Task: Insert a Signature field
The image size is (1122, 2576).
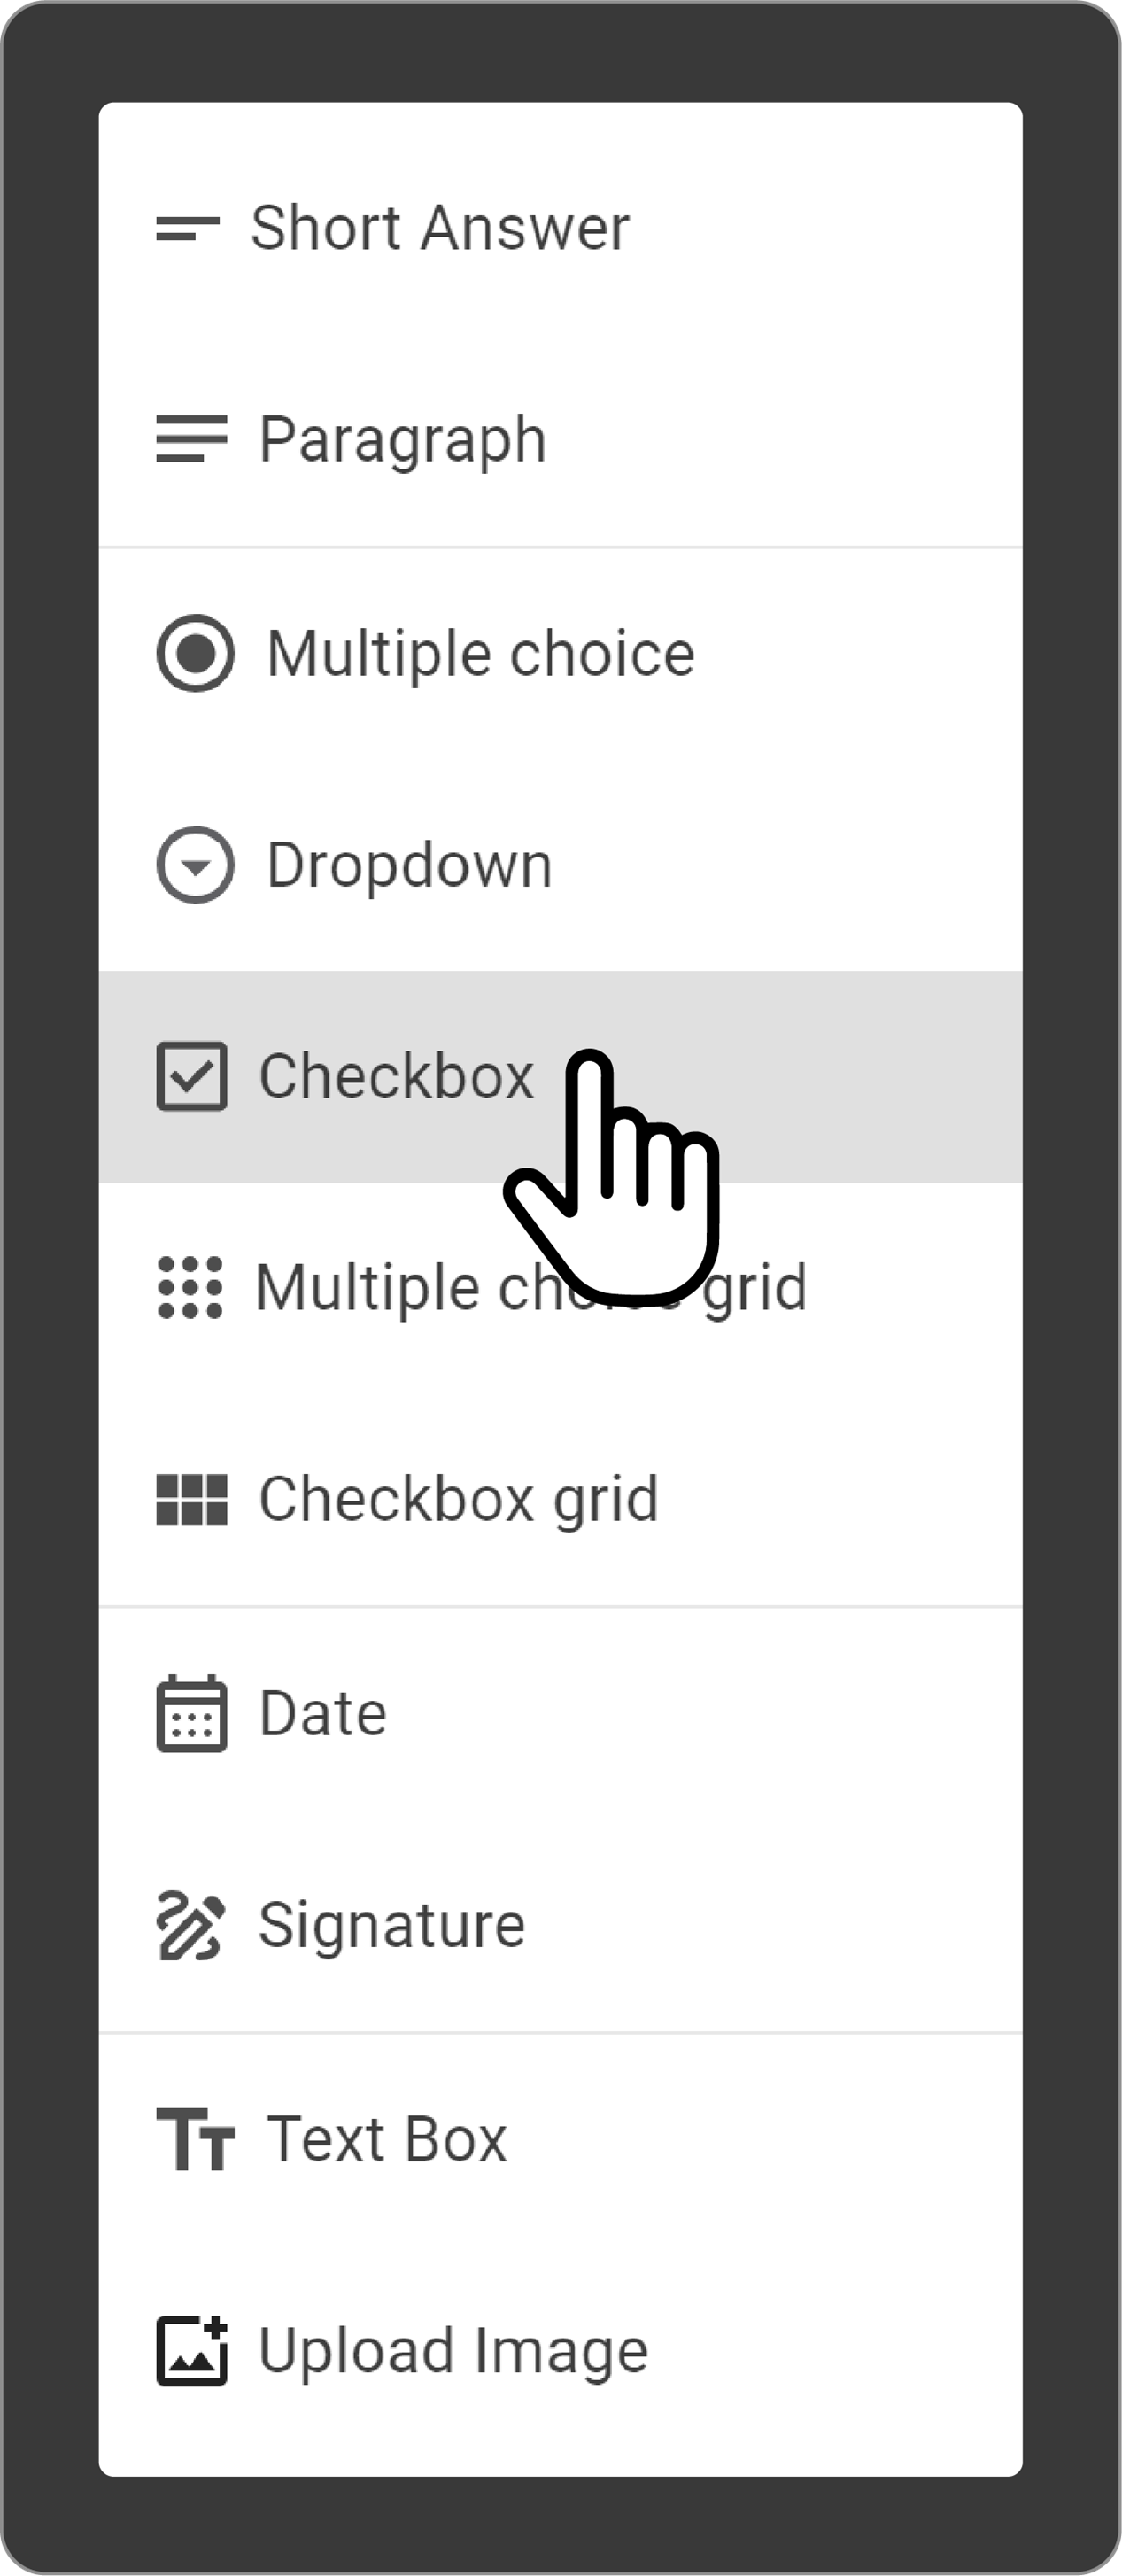Action: (x=391, y=1926)
